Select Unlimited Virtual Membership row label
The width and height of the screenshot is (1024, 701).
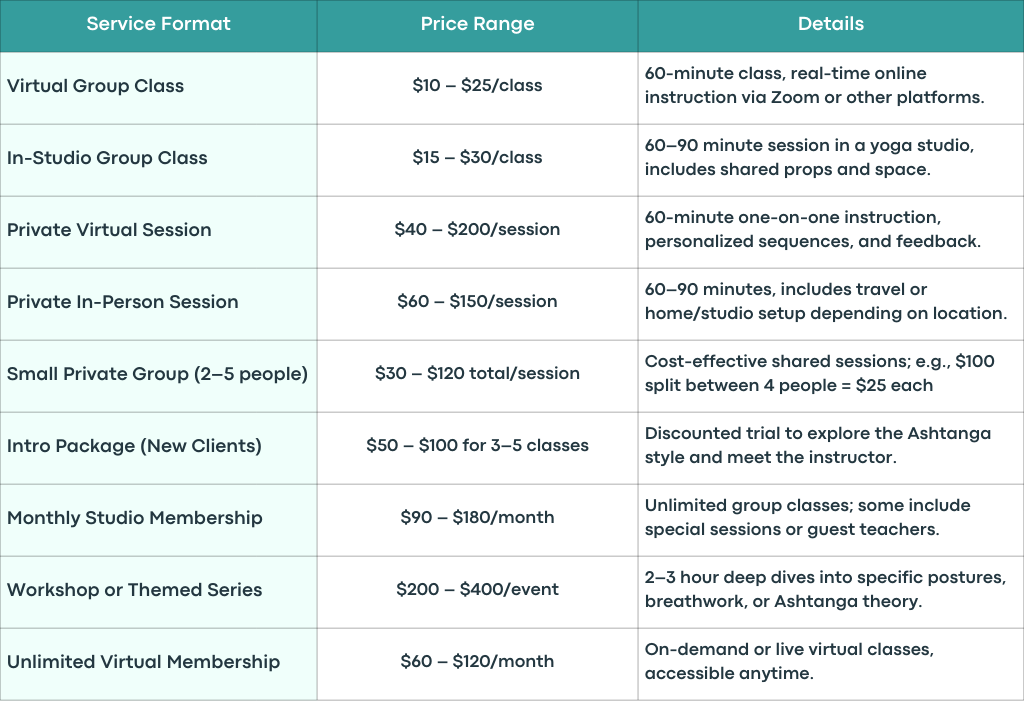(144, 661)
